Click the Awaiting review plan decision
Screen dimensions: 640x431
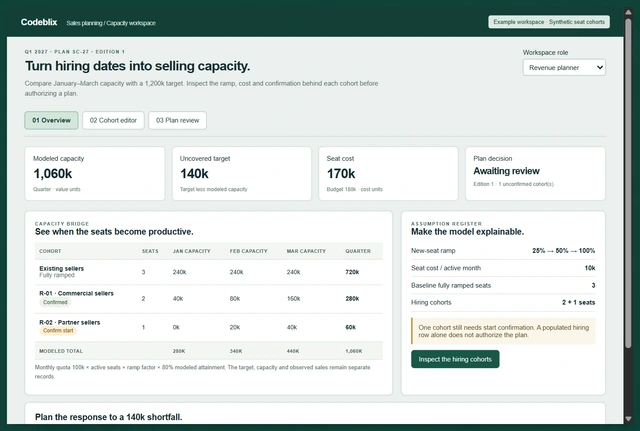(x=506, y=171)
